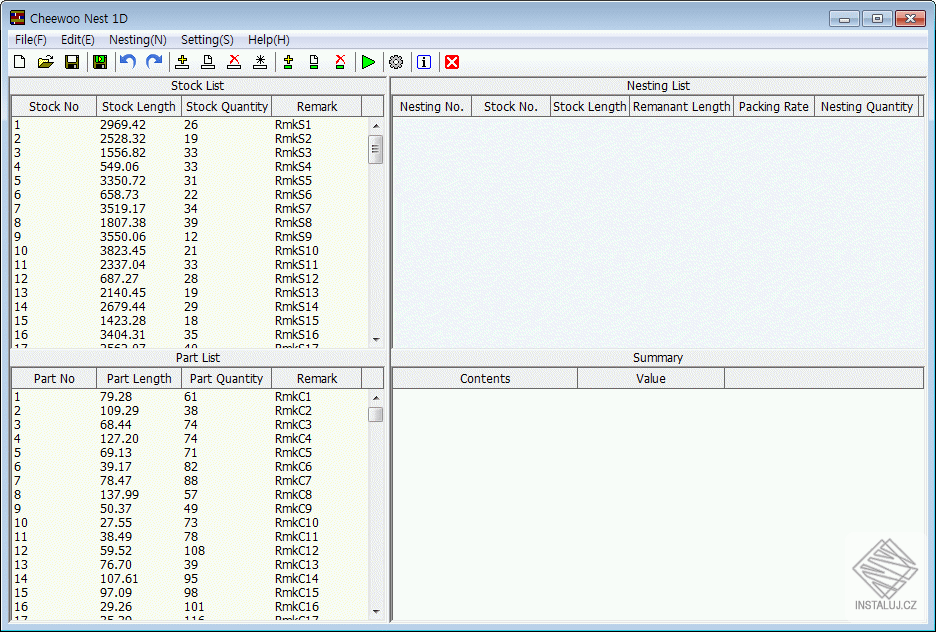This screenshot has width=936, height=632.
Task: Save using the floppy disk icon
Action: click(72, 62)
